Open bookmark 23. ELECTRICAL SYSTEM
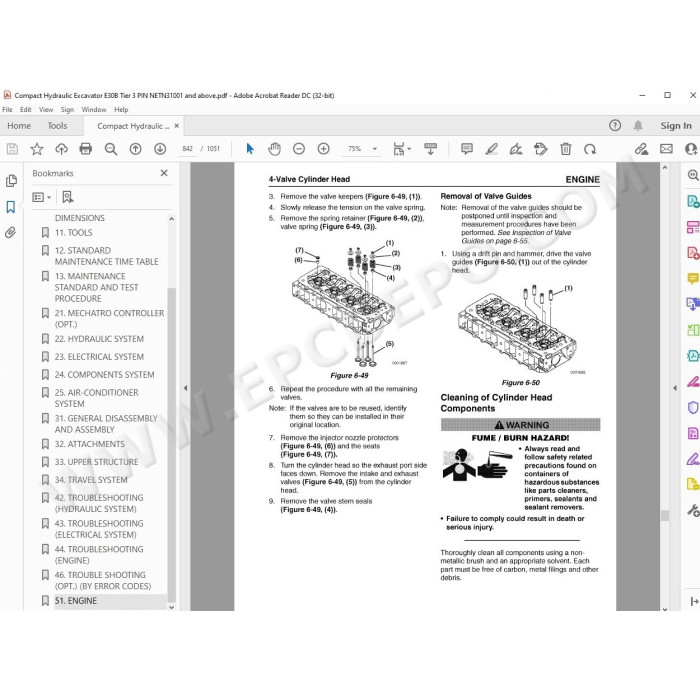This screenshot has width=700, height=700. pos(99,357)
